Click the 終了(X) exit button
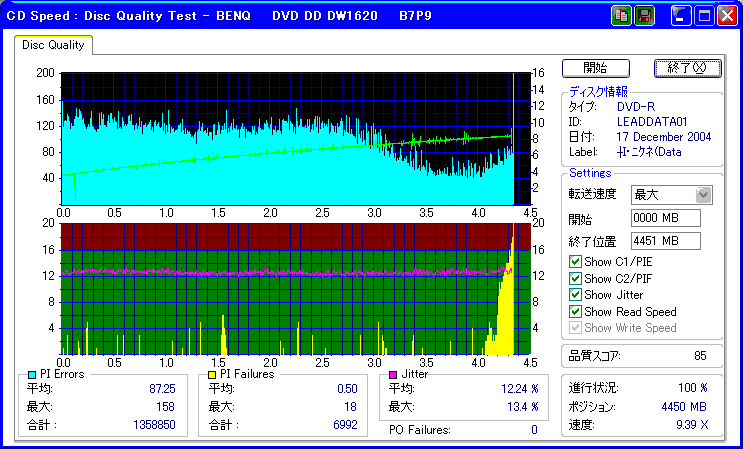The image size is (743, 449). [687, 68]
